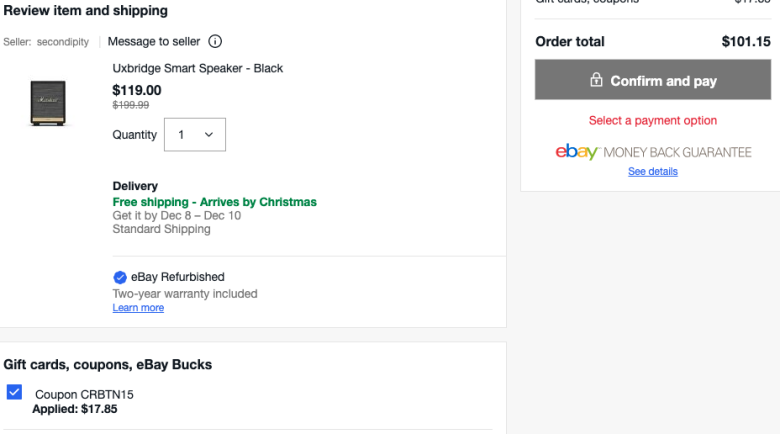Click the $119.00 item price
Image resolution: width=780 pixels, height=434 pixels.
[x=137, y=90]
